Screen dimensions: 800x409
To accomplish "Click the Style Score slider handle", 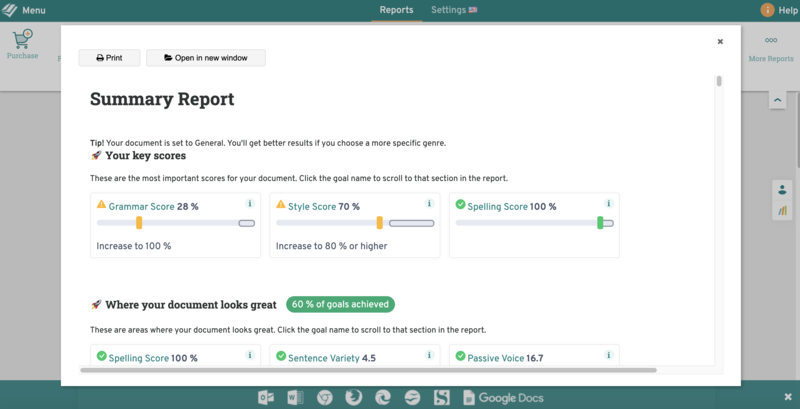I will click(x=380, y=223).
